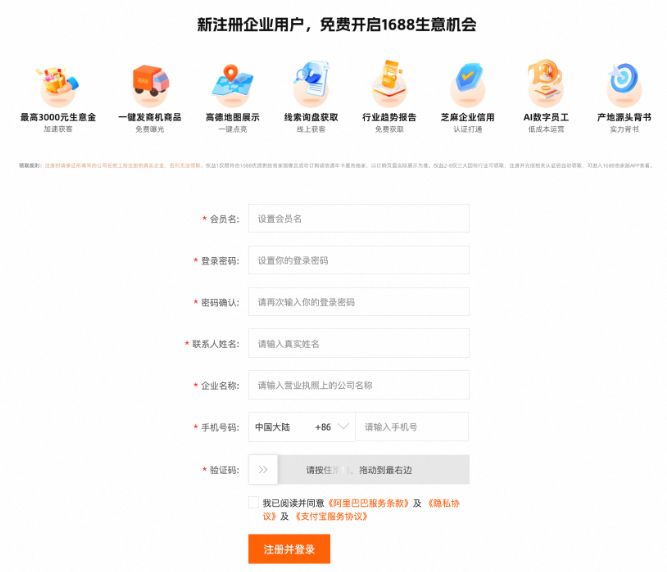Click the chevron next to +86
667x572 pixels.
point(343,426)
